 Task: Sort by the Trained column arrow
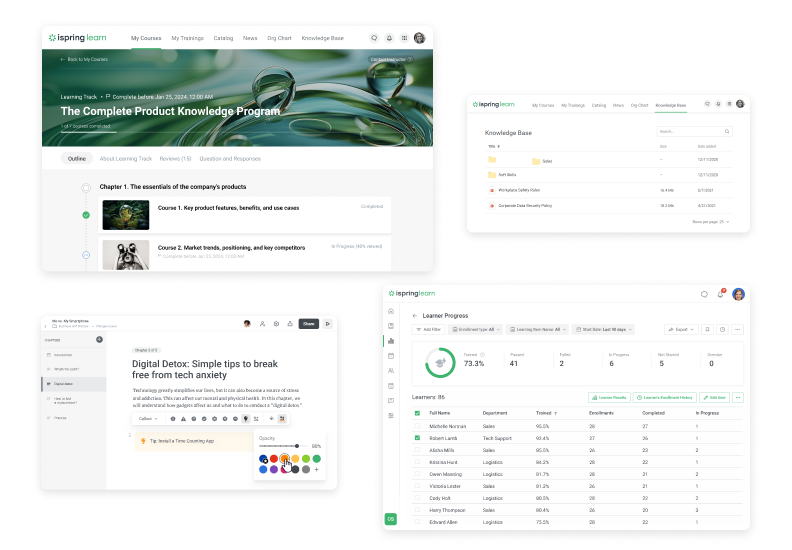click(x=556, y=413)
